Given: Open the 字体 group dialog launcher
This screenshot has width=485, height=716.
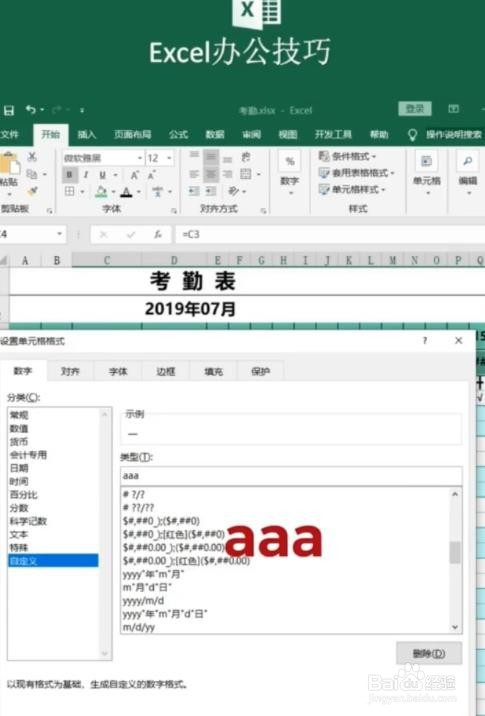Looking at the screenshot, I should pyautogui.click(x=174, y=211).
